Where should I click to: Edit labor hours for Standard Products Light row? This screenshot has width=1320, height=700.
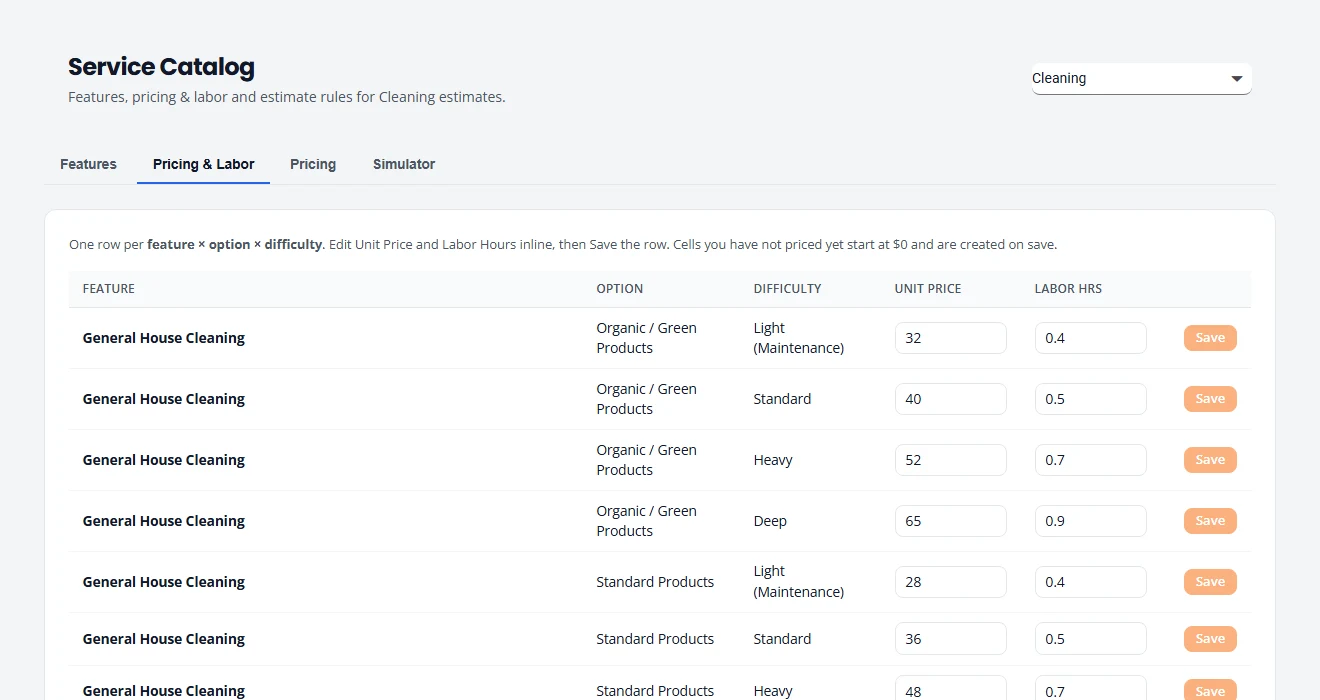coord(1090,582)
